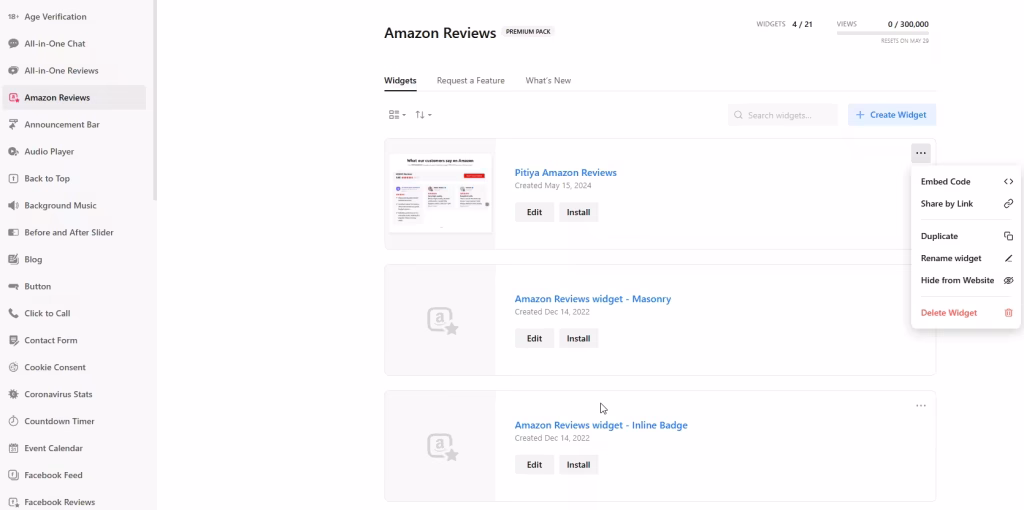Click the red trash delete icon
This screenshot has width=1024, height=510.
click(1008, 313)
